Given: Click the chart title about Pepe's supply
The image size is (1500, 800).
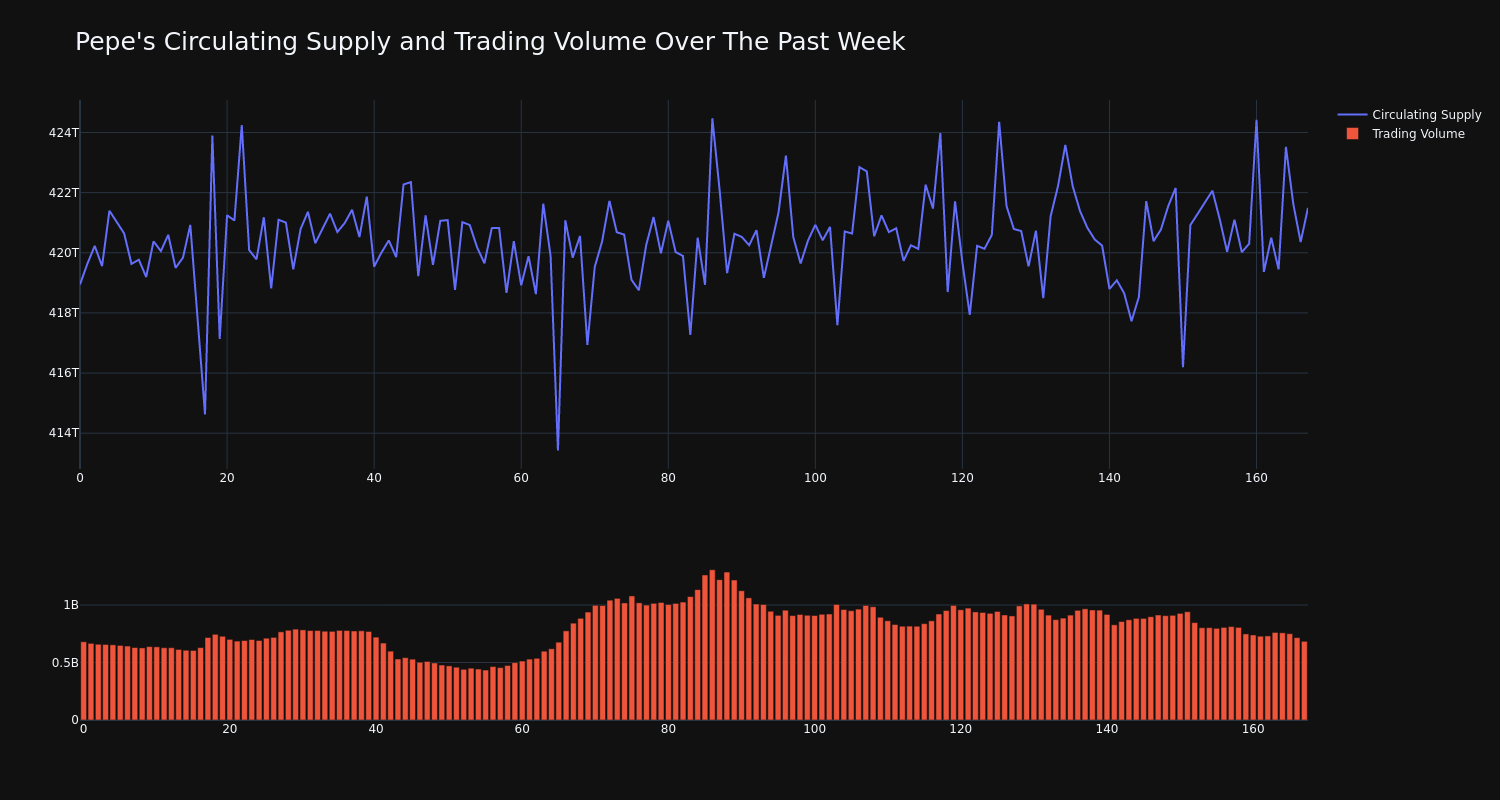Looking at the screenshot, I should pyautogui.click(x=490, y=42).
